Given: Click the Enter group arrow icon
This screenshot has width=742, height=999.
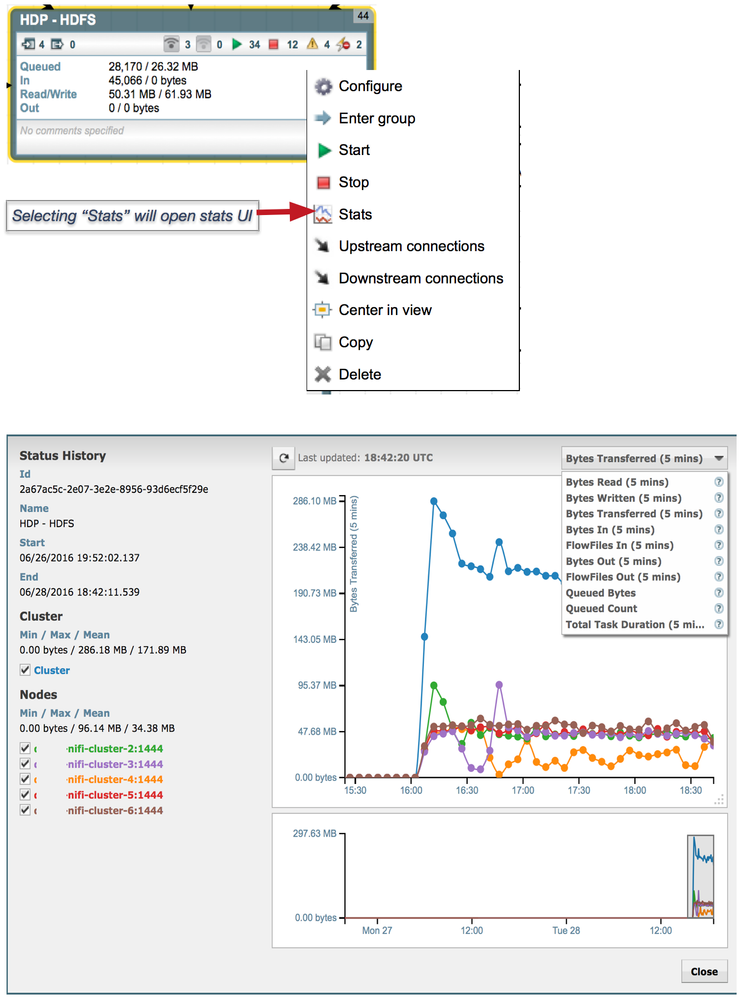Looking at the screenshot, I should pyautogui.click(x=323, y=118).
